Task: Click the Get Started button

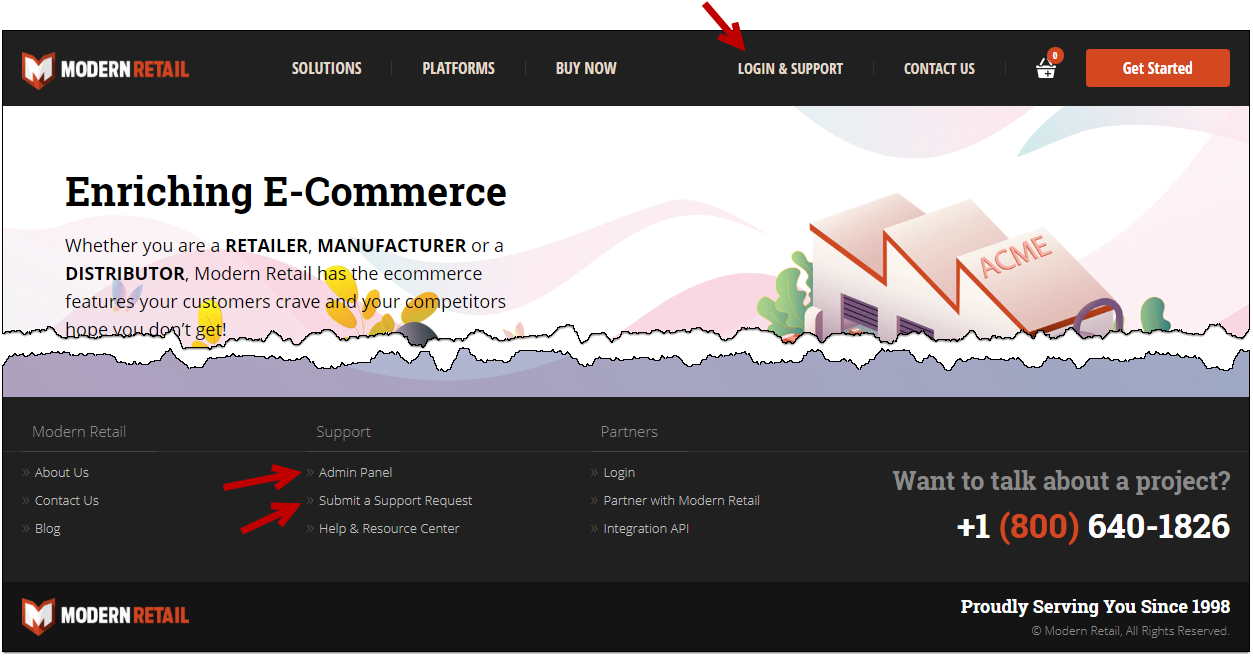Action: click(x=1158, y=68)
